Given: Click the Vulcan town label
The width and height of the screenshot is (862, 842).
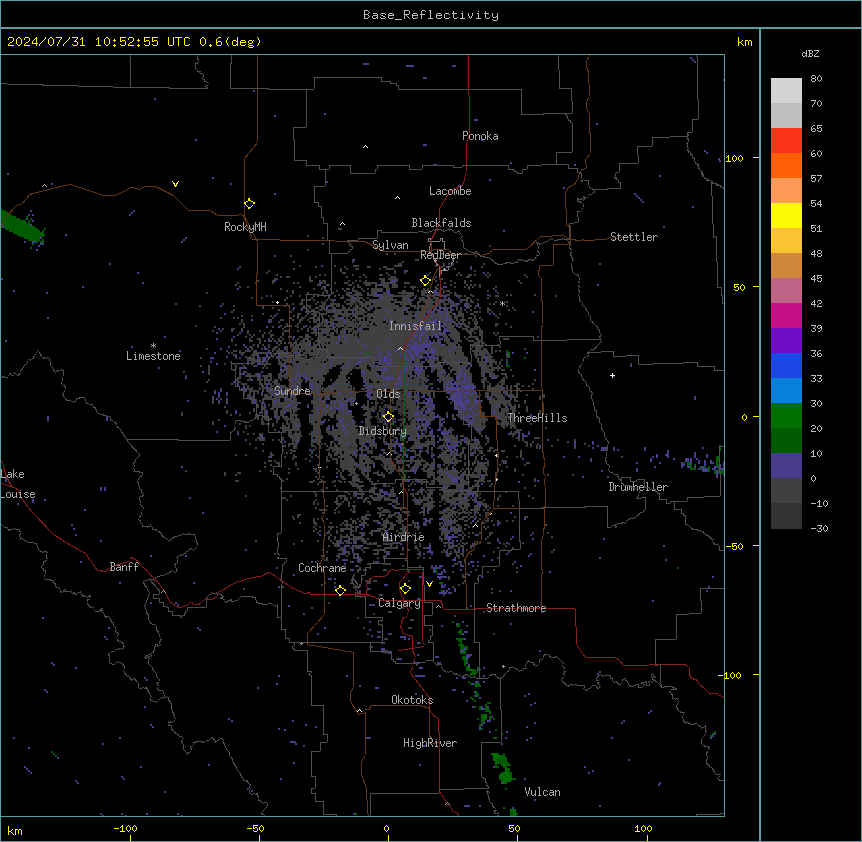Looking at the screenshot, I should 543,792.
